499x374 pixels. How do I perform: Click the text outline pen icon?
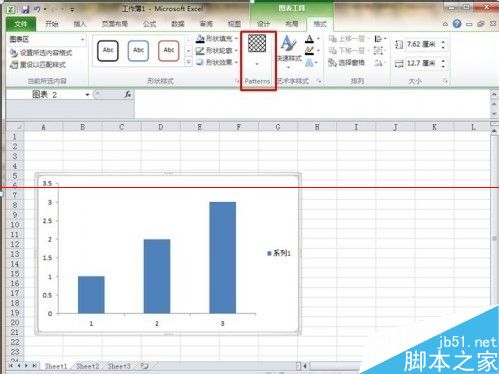(x=309, y=51)
